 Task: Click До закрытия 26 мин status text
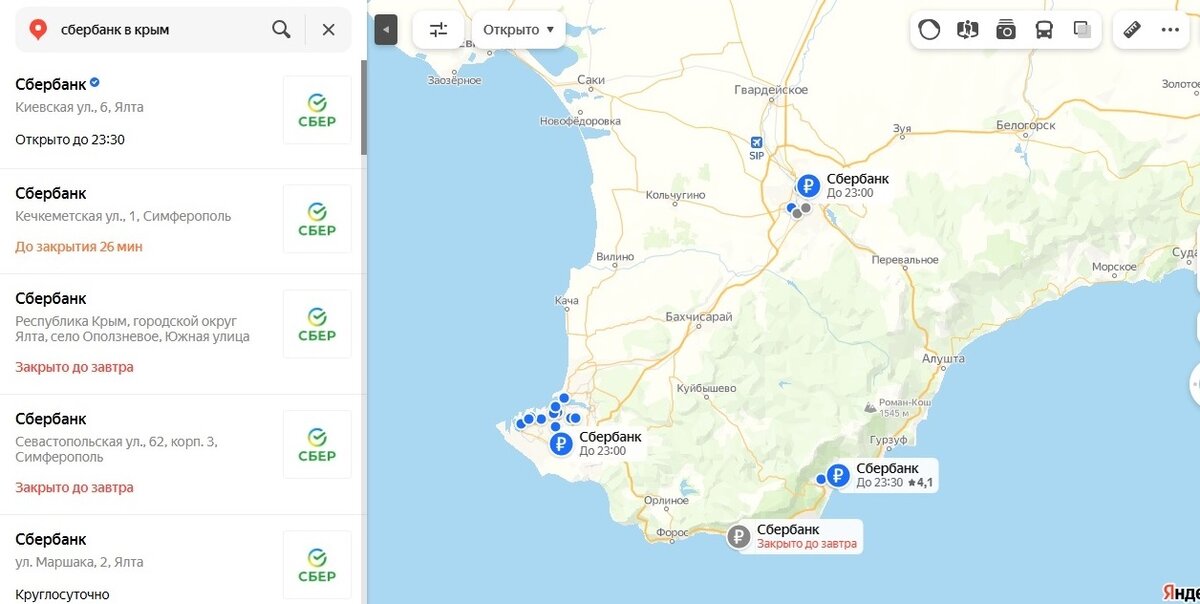[79, 246]
